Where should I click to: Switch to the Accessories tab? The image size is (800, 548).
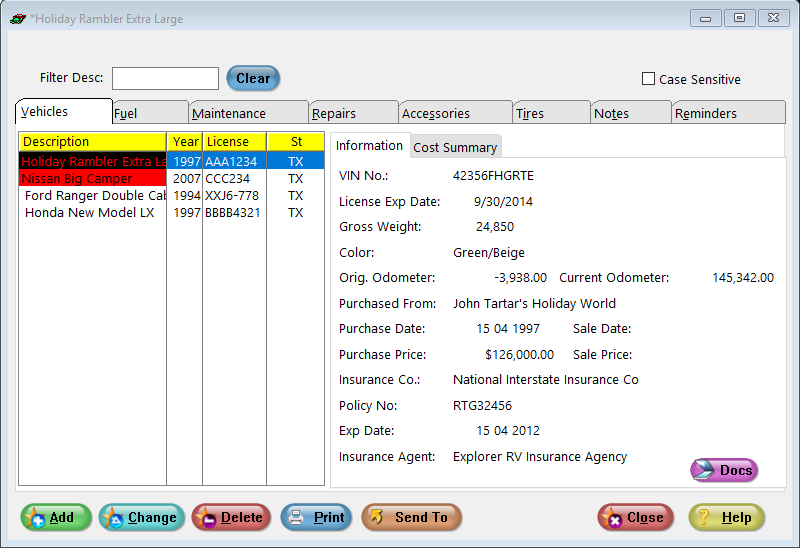(x=456, y=113)
